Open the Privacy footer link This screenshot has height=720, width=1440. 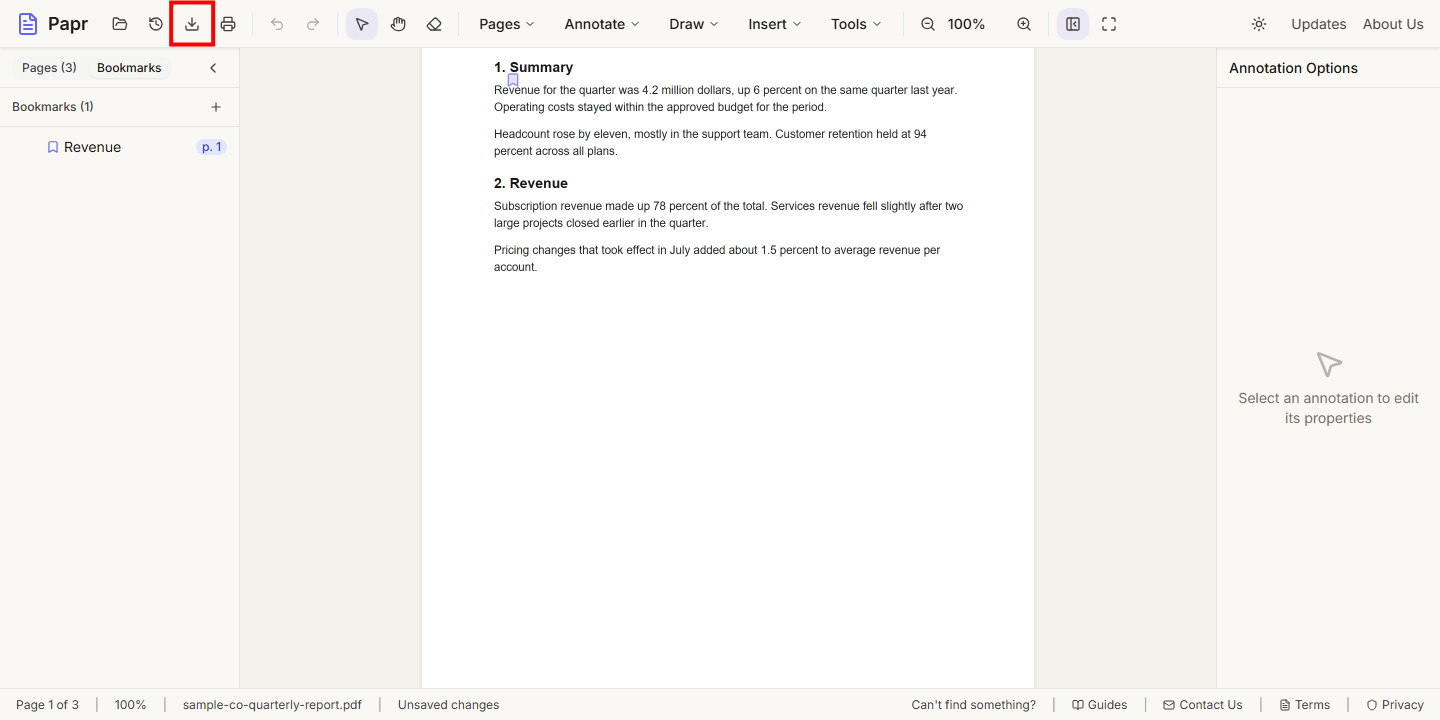point(1395,705)
